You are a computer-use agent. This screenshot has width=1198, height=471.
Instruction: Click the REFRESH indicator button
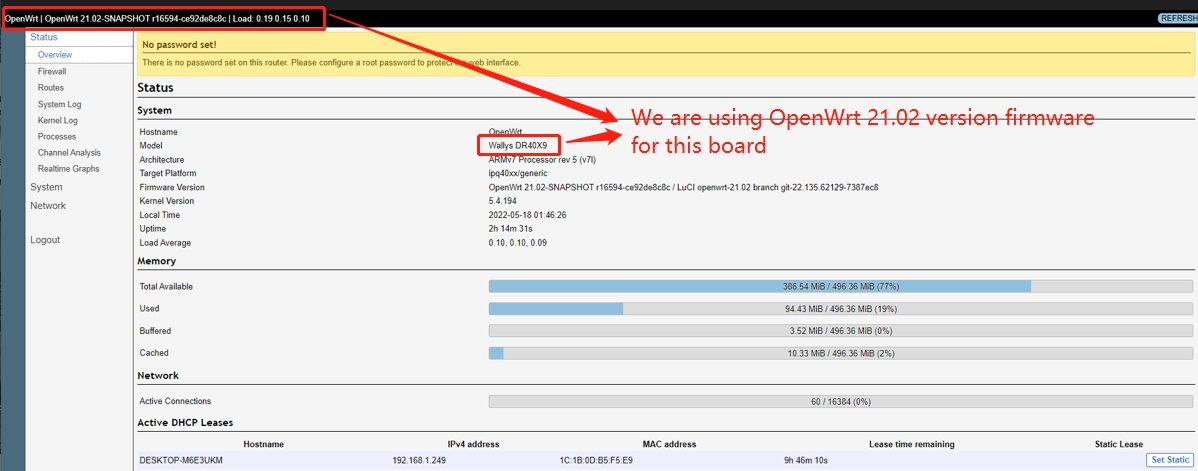pyautogui.click(x=1177, y=18)
